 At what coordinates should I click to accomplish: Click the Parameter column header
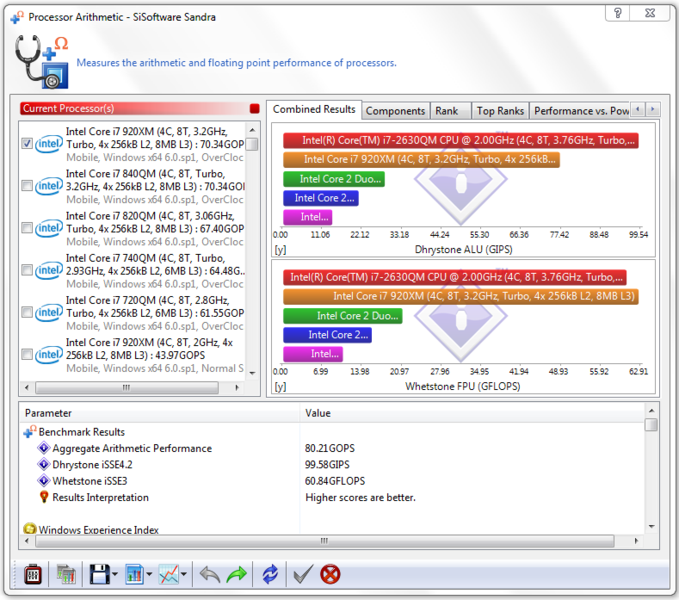click(x=159, y=413)
